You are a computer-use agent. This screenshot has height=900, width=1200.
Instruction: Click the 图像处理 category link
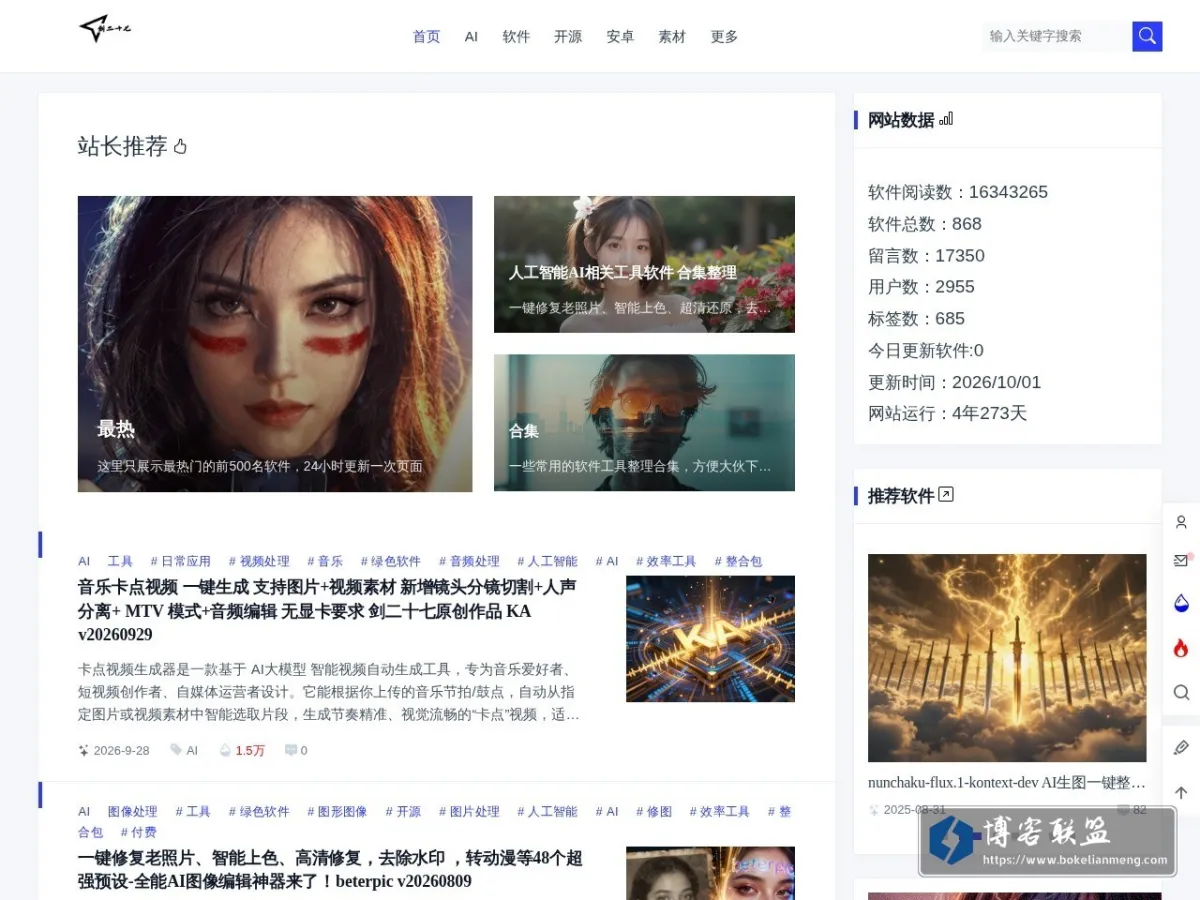(x=132, y=811)
